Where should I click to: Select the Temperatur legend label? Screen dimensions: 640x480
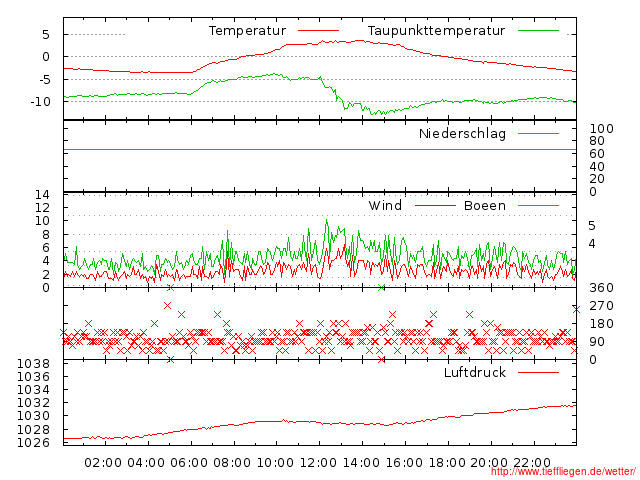coord(247,31)
